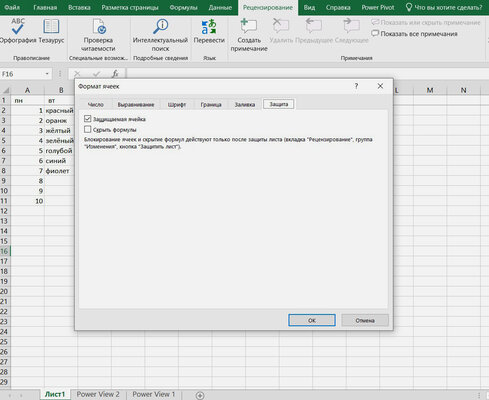The width and height of the screenshot is (489, 400).
Task: Expand the Name Box dropdown arrow
Action: coord(47,74)
